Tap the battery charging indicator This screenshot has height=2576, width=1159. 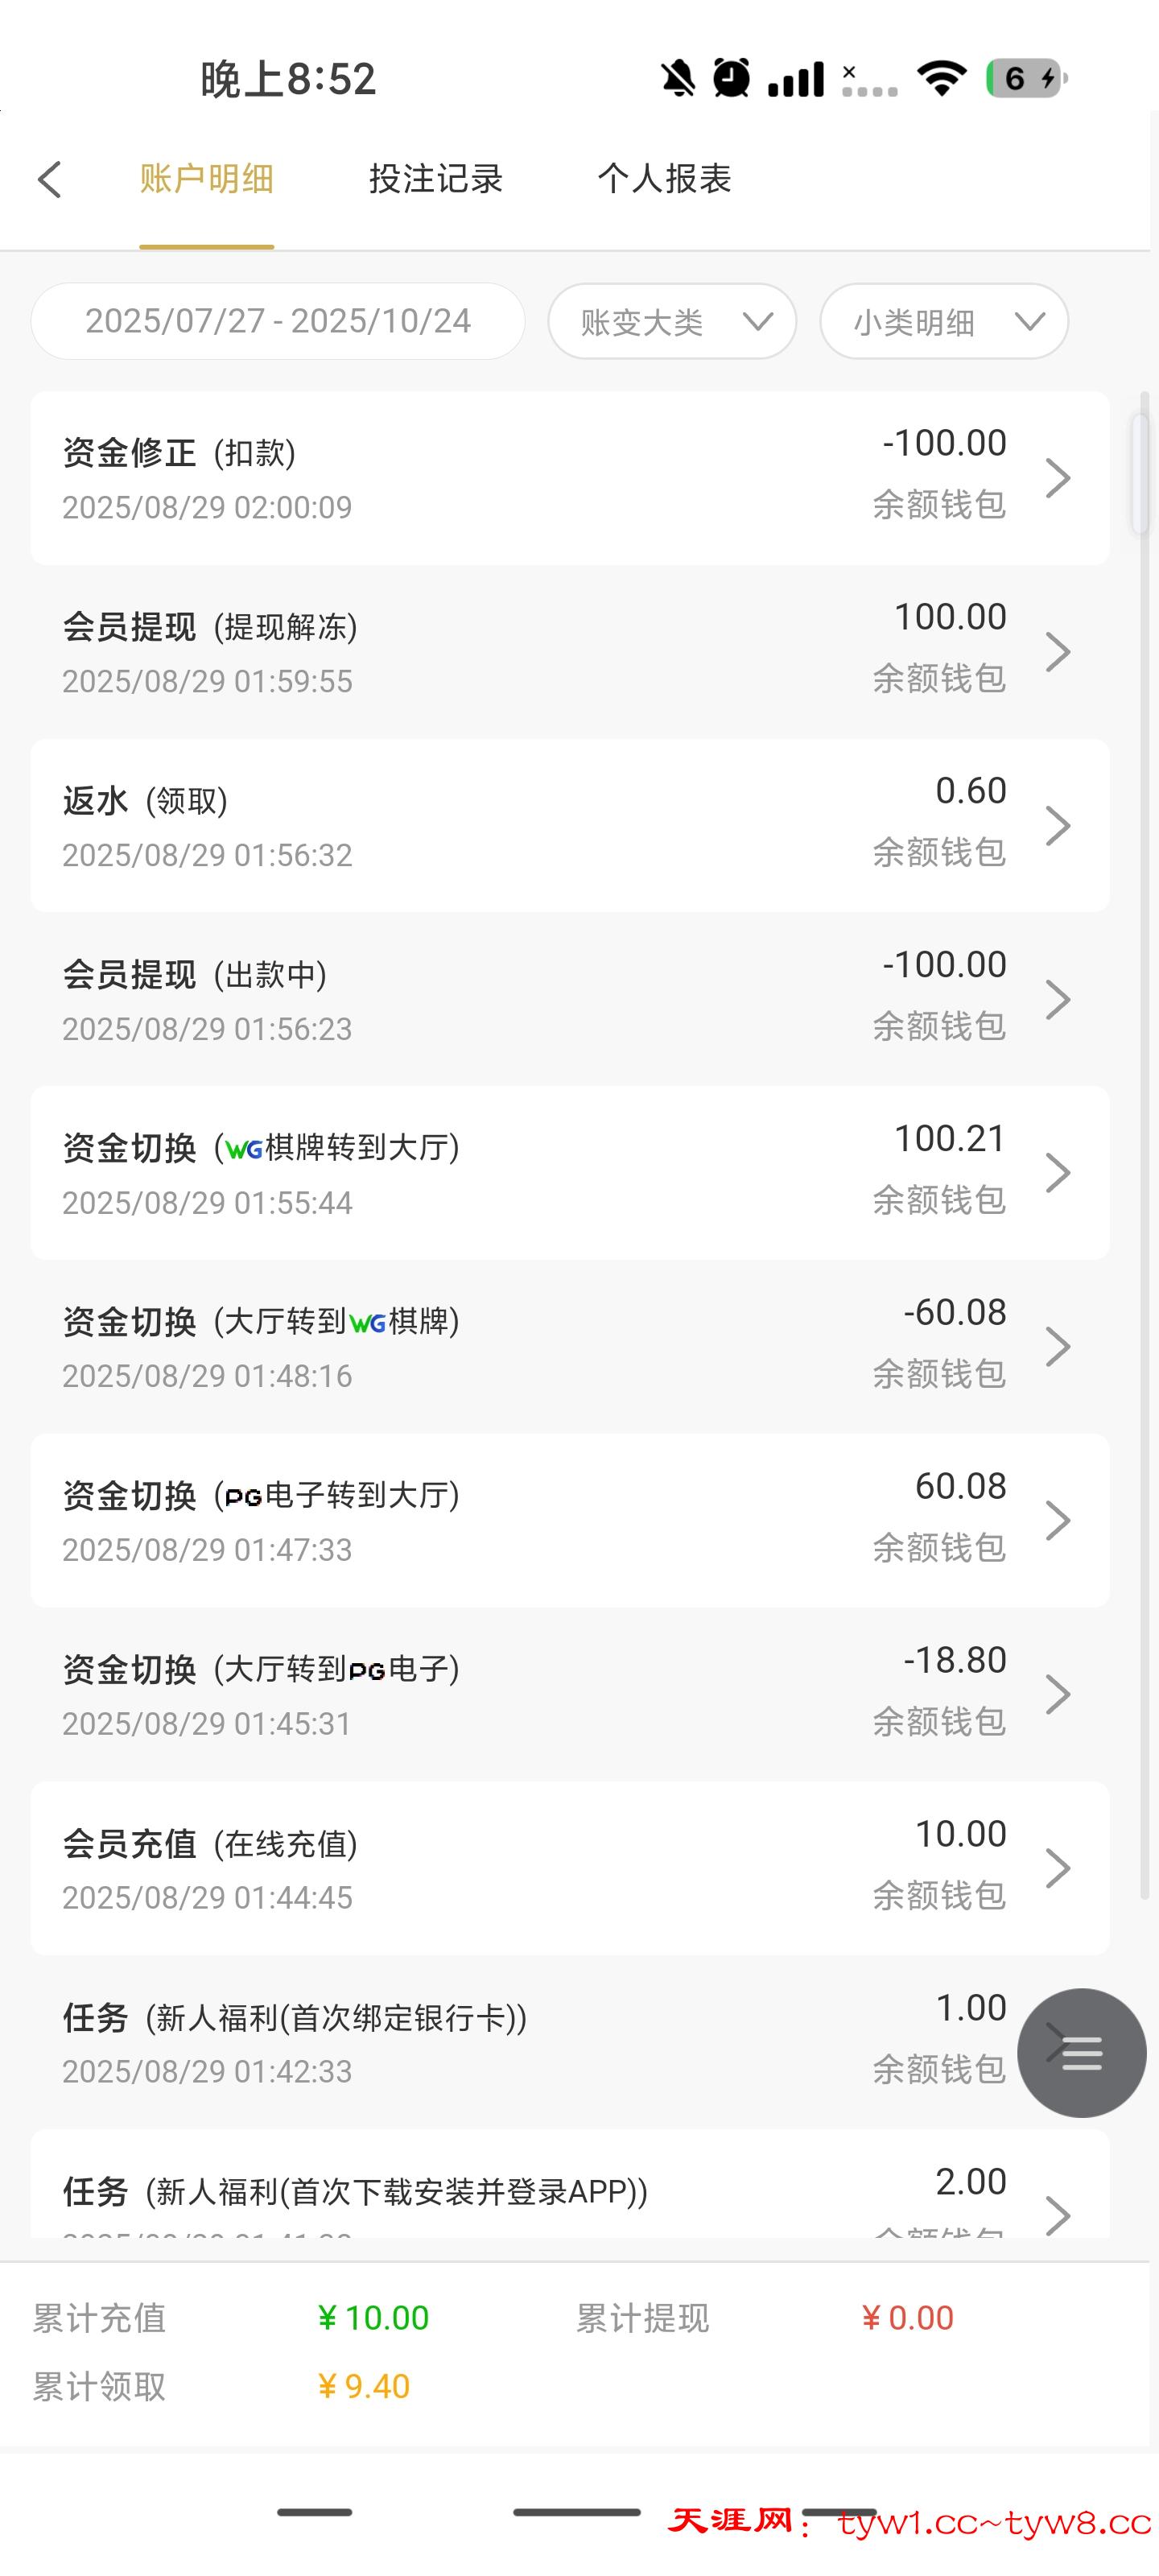1026,78
